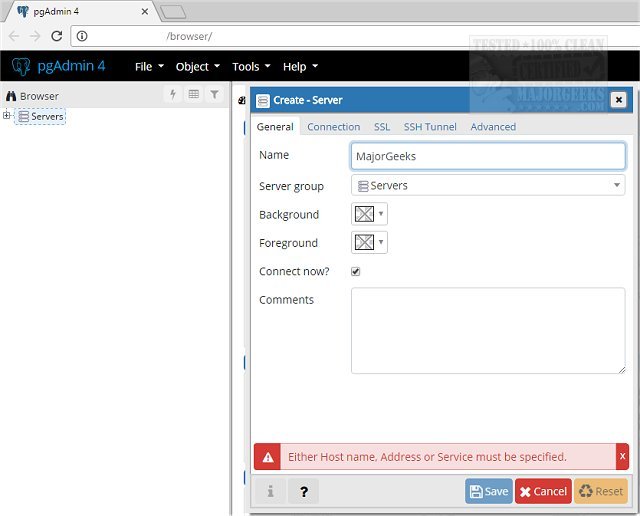This screenshot has width=640, height=516.
Task: Click the Create - Server title server icon
Action: [x=263, y=100]
